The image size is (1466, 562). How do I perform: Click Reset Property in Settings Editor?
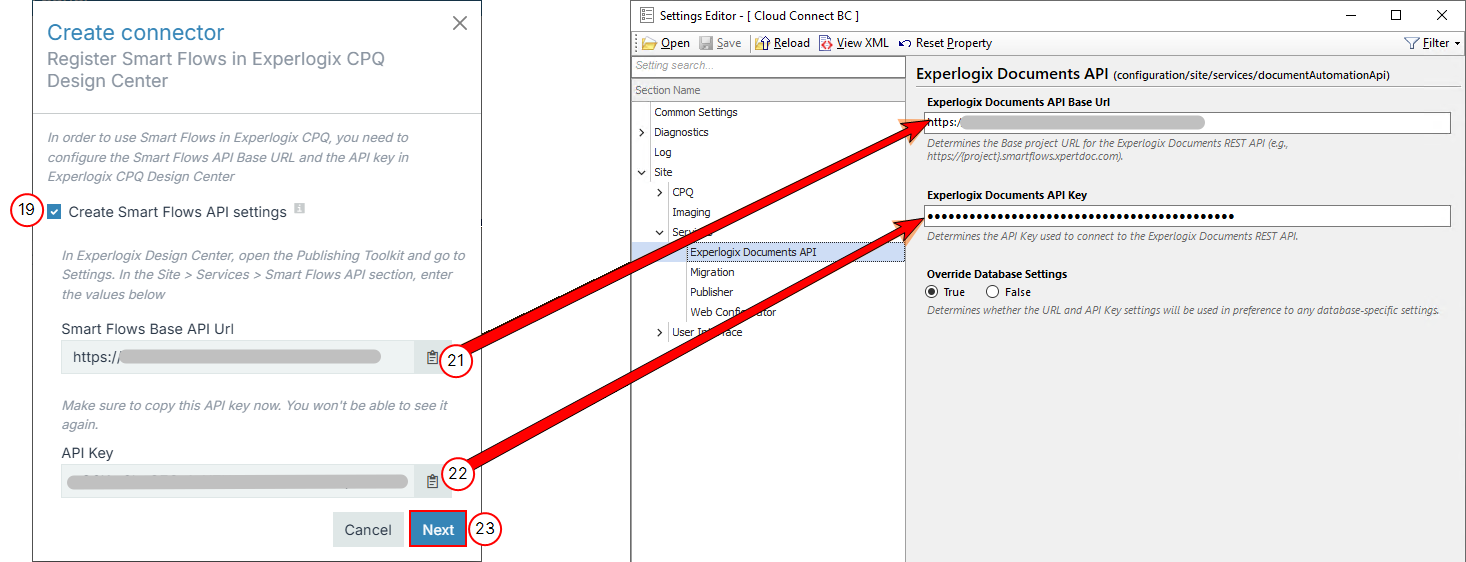click(x=946, y=43)
